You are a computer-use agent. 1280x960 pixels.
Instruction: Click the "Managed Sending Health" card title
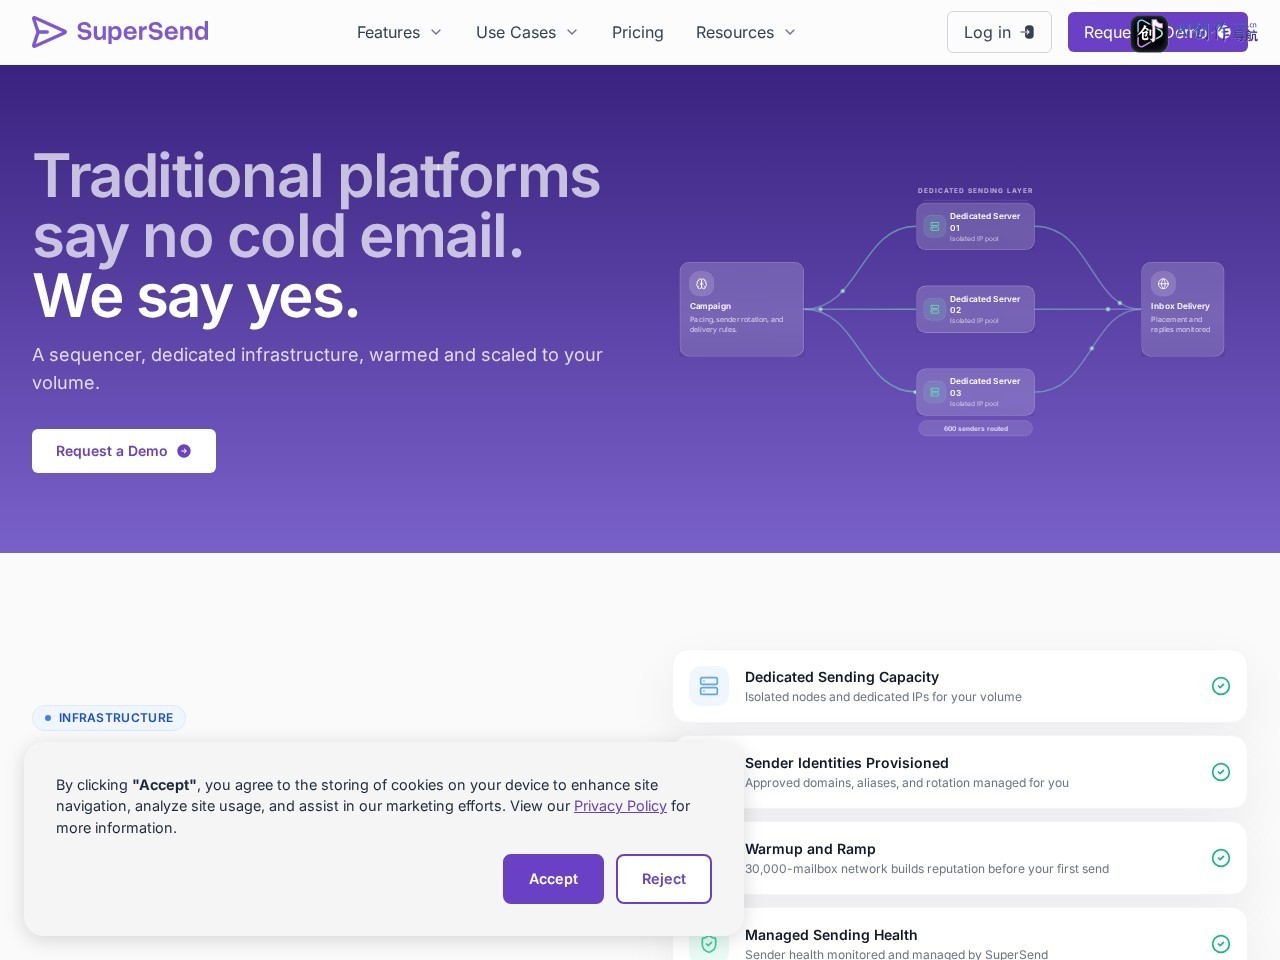click(x=831, y=935)
